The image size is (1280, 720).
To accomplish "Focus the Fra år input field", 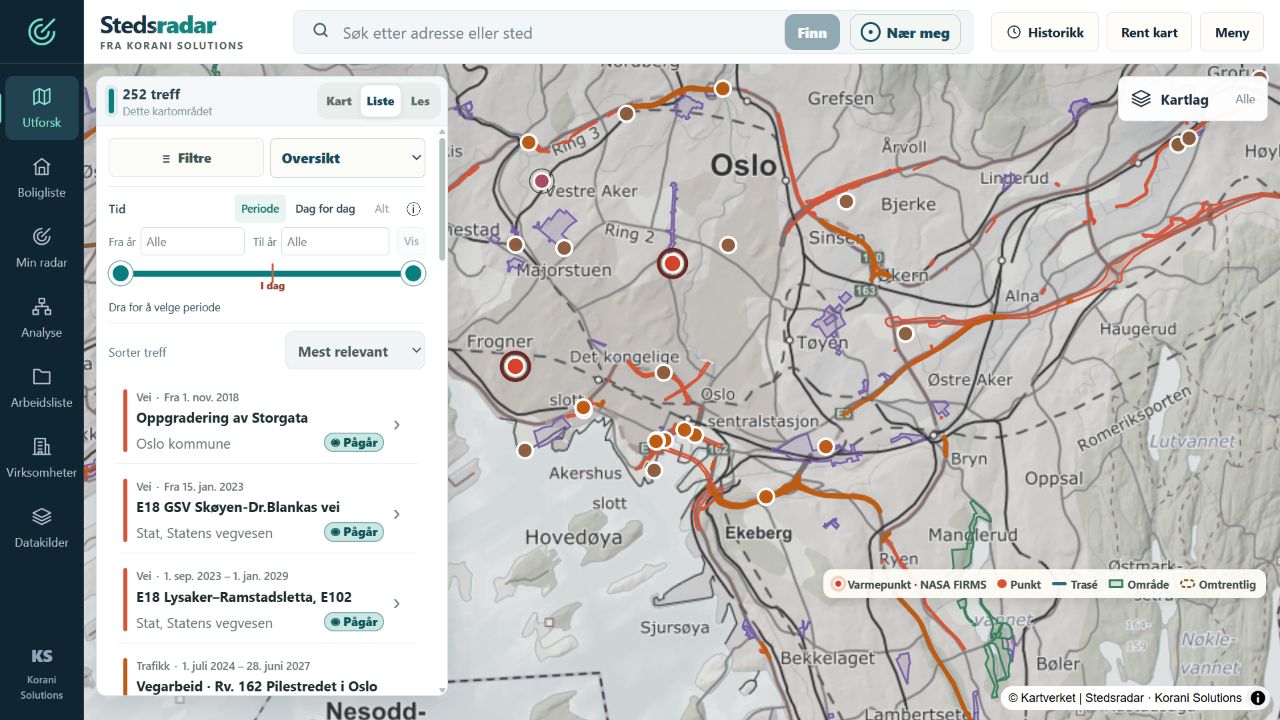I will pyautogui.click(x=193, y=241).
